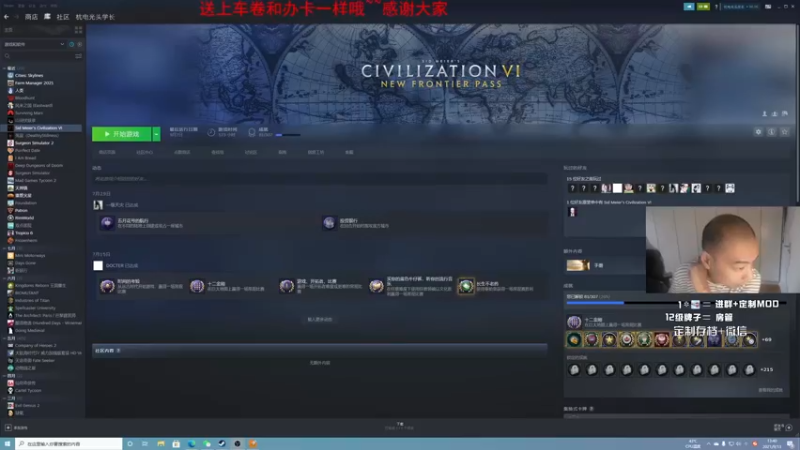Open the game settings gear icon

tap(758, 132)
